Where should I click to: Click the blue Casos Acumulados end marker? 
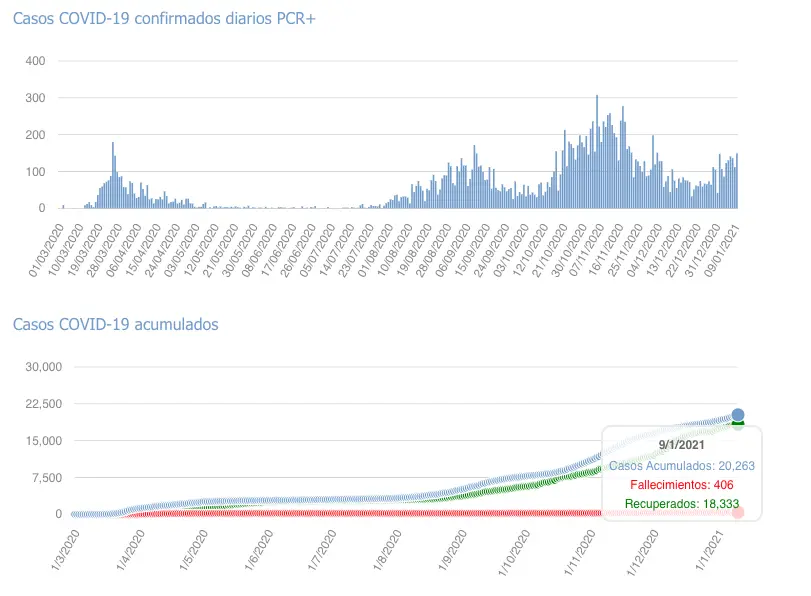click(737, 415)
